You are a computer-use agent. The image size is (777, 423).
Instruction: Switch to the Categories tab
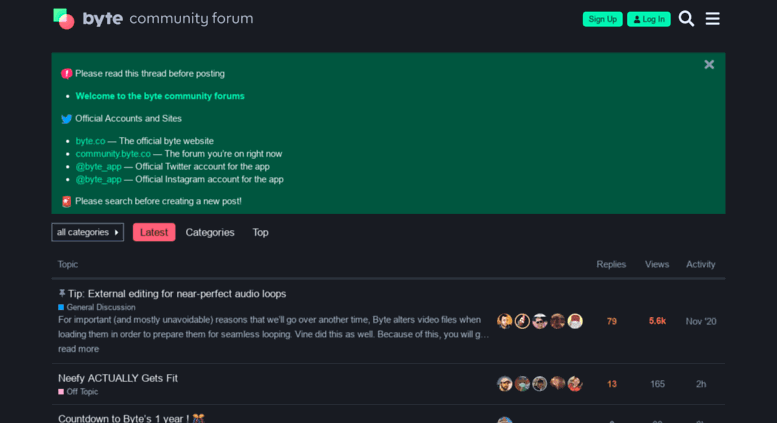pyautogui.click(x=210, y=232)
